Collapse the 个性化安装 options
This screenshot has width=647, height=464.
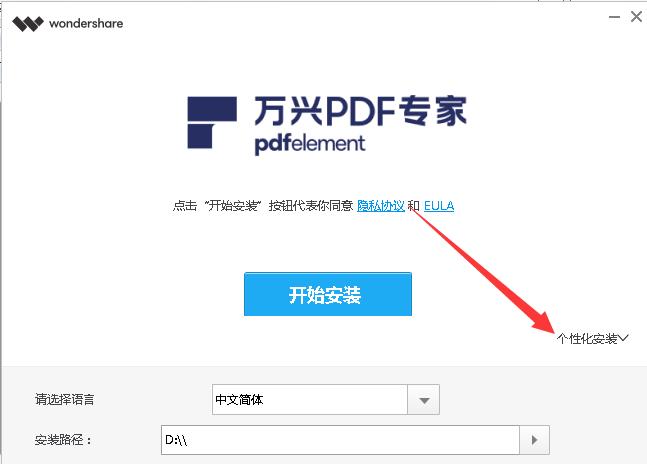[593, 339]
